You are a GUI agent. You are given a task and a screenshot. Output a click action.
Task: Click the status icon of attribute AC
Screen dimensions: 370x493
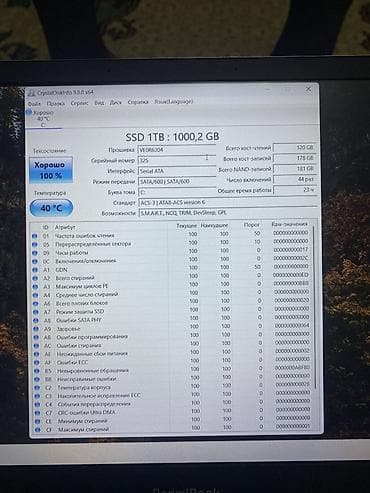pyautogui.click(x=36, y=346)
